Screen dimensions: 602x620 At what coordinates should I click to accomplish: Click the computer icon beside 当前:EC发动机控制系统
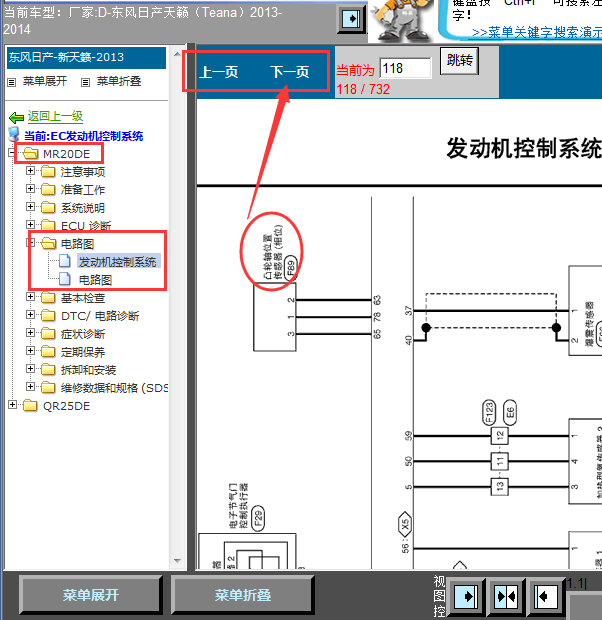click(x=14, y=134)
